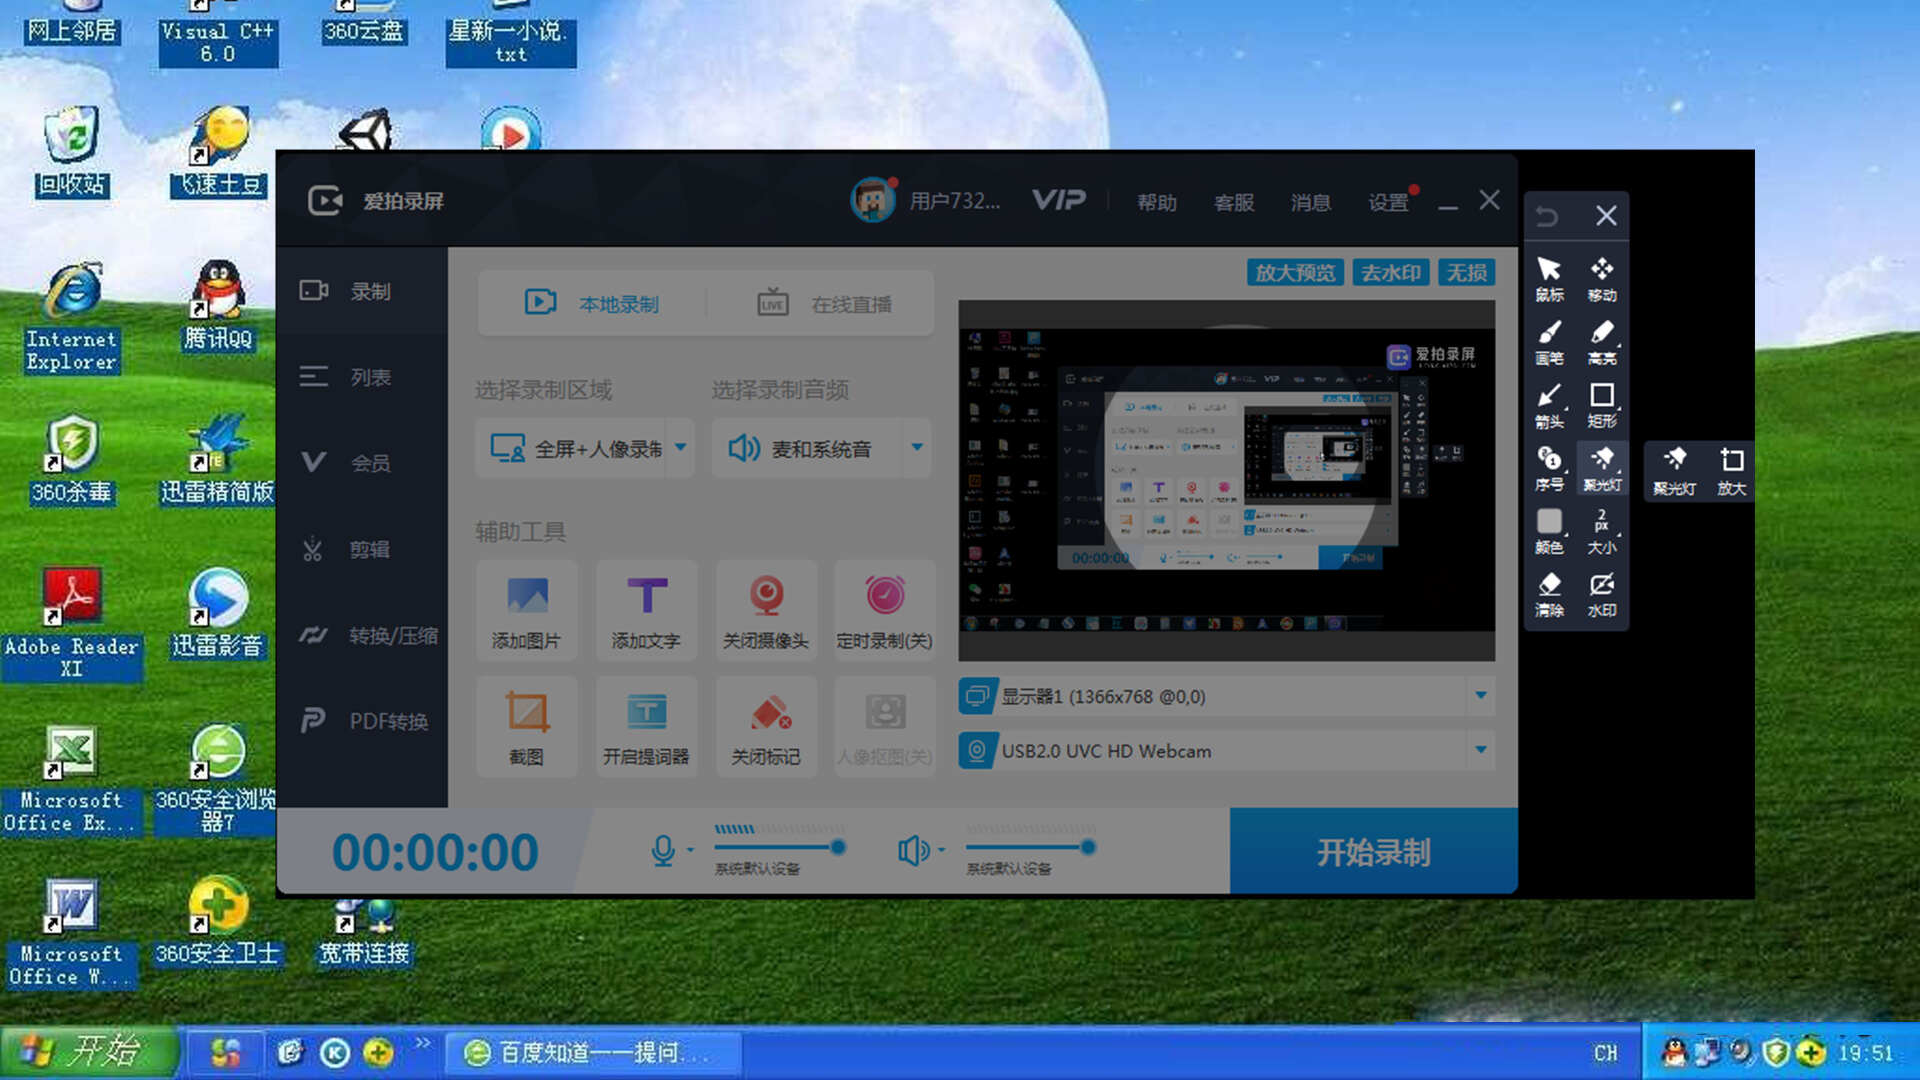Click the 放大预览 button
The image size is (1920, 1080).
click(x=1295, y=273)
